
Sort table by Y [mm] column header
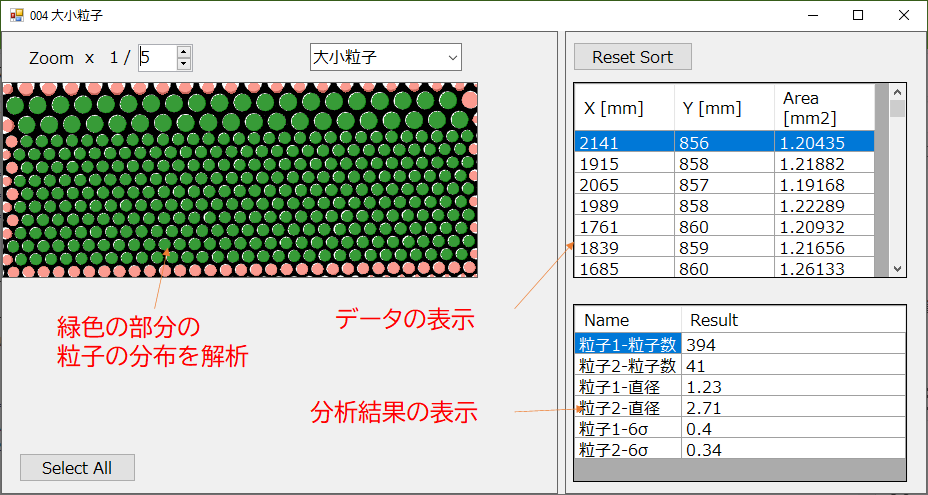pyautogui.click(x=724, y=108)
